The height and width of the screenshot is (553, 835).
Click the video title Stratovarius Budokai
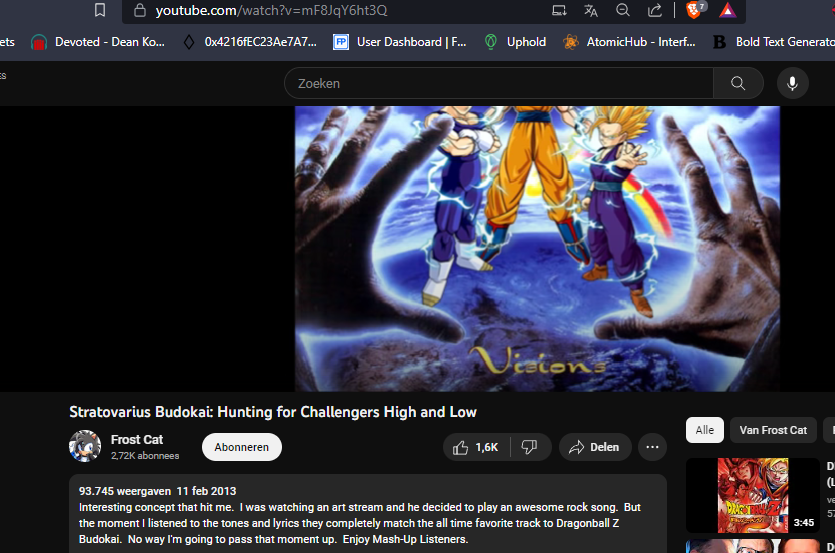click(x=273, y=412)
